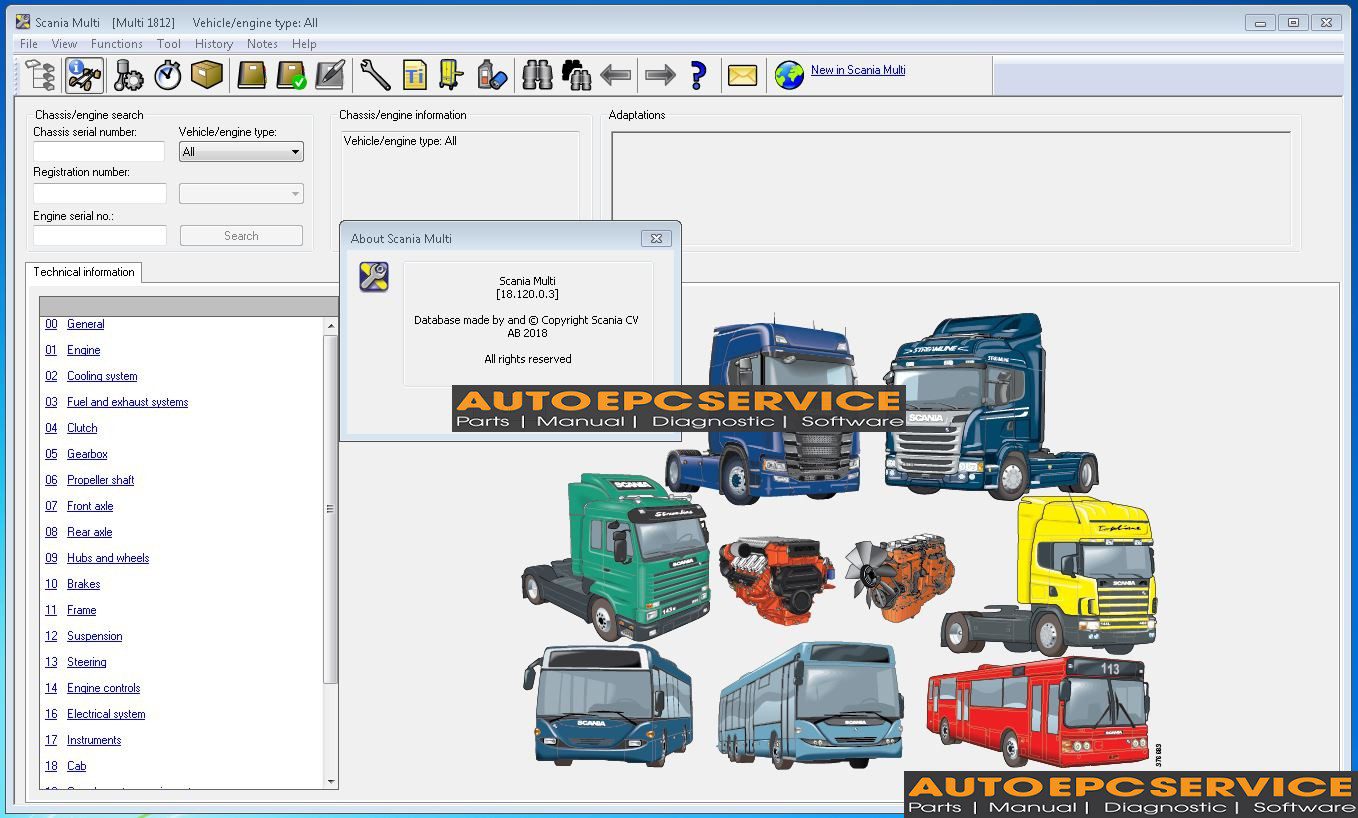Viewport: 1358px width, 818px height.
Task: Select the technical information toolbar icon
Action: coord(84,75)
